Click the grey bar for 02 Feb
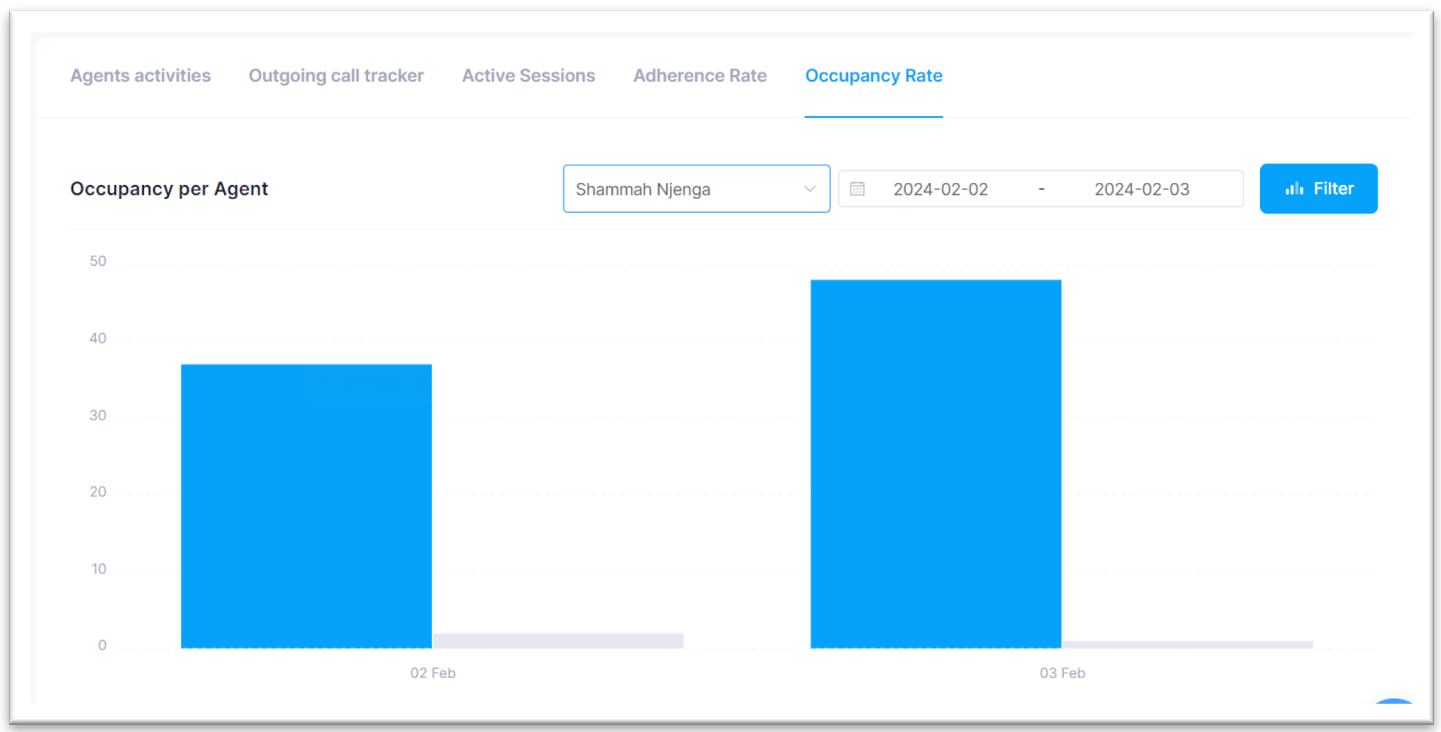Image resolution: width=1441 pixels, height=732 pixels. tap(558, 641)
